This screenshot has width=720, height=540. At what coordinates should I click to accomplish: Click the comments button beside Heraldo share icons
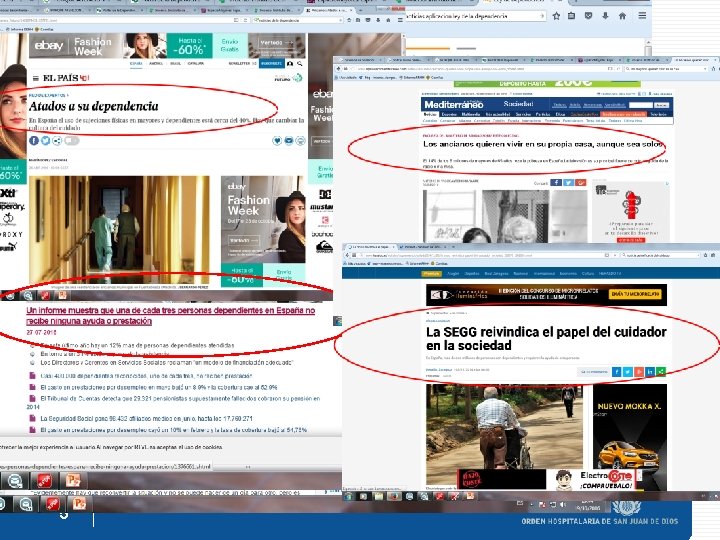pos(594,371)
